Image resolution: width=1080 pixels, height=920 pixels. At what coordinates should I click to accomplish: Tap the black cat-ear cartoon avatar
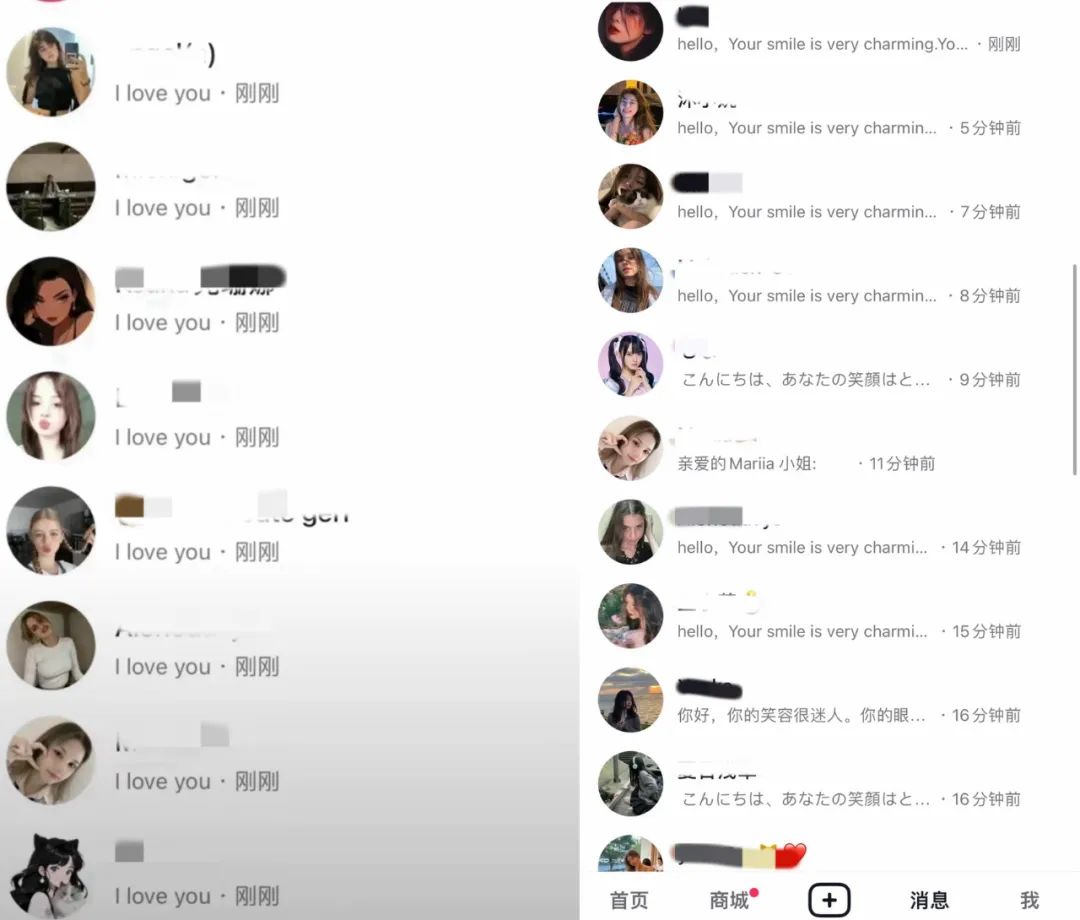(50, 875)
